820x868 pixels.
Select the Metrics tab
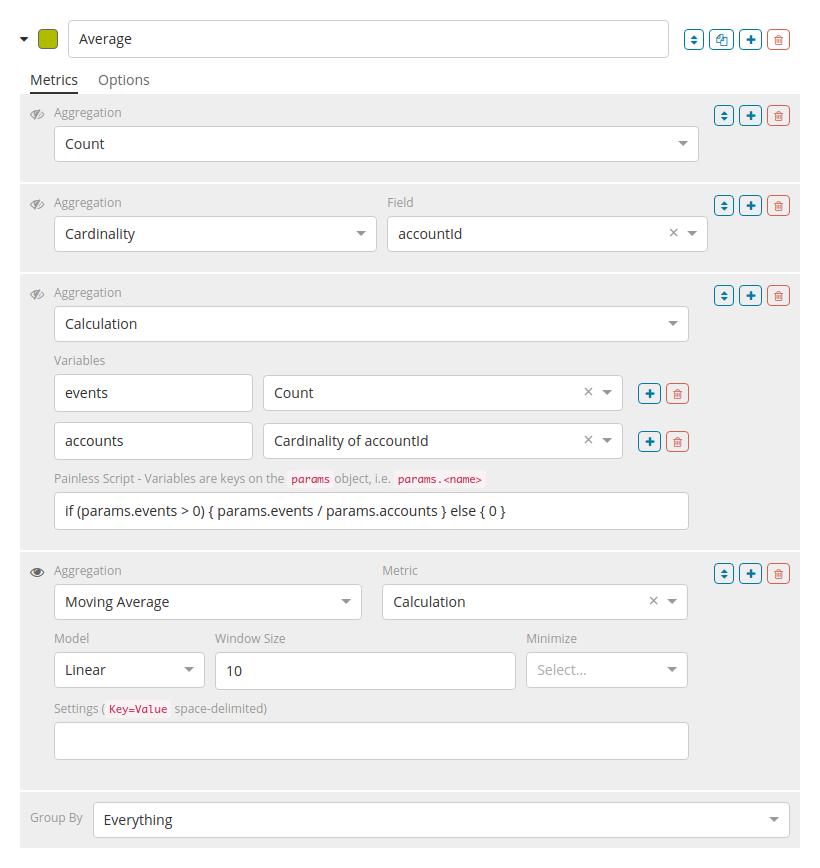point(54,80)
